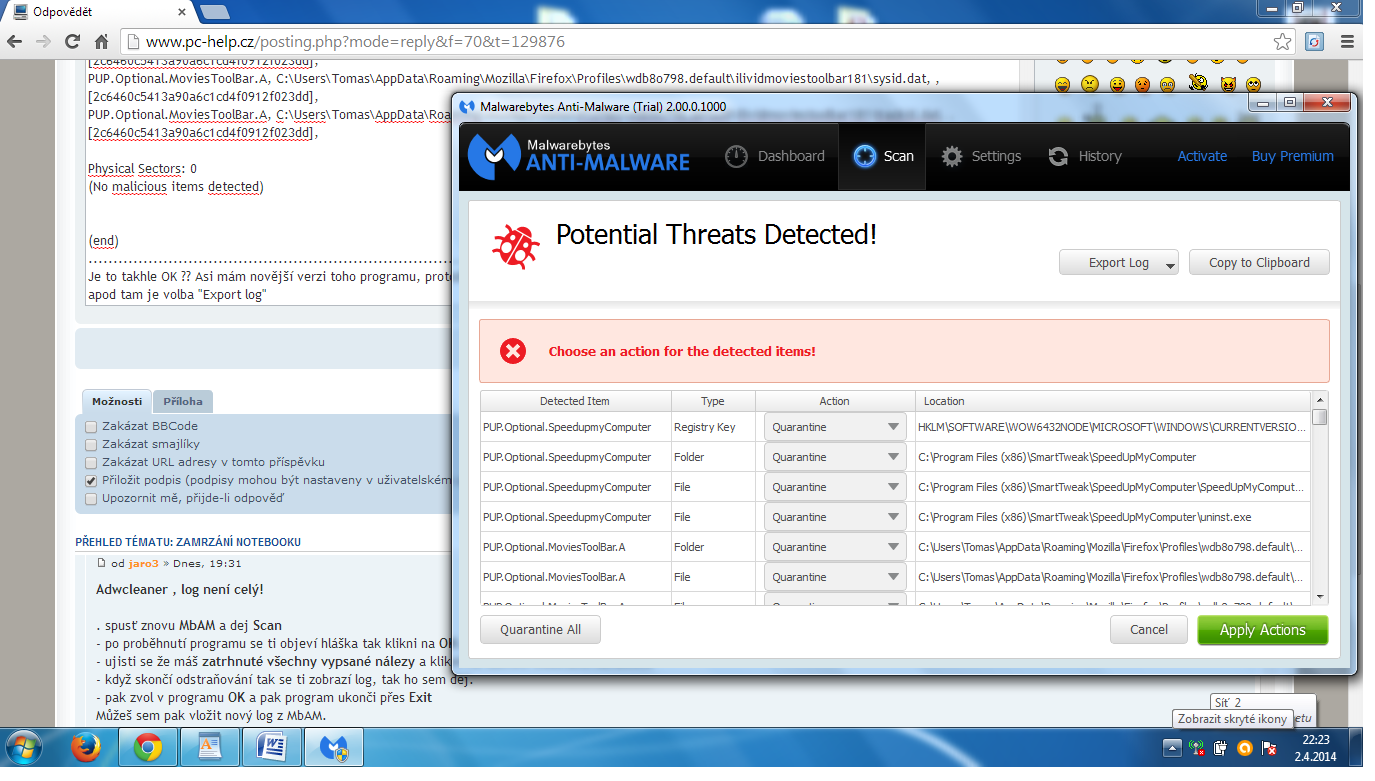Toggle the Zakázat smajlíky checkbox
This screenshot has width=1375, height=781.
tap(91, 444)
